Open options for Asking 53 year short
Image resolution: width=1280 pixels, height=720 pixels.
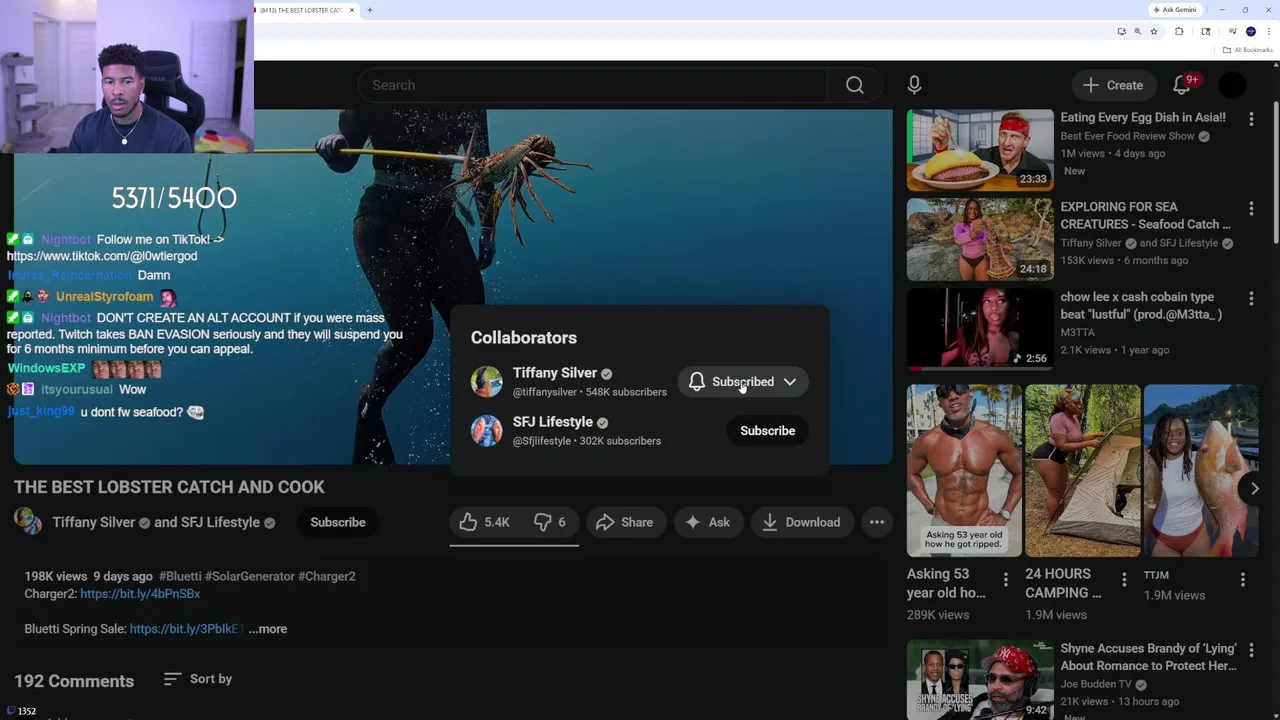click(x=1006, y=580)
